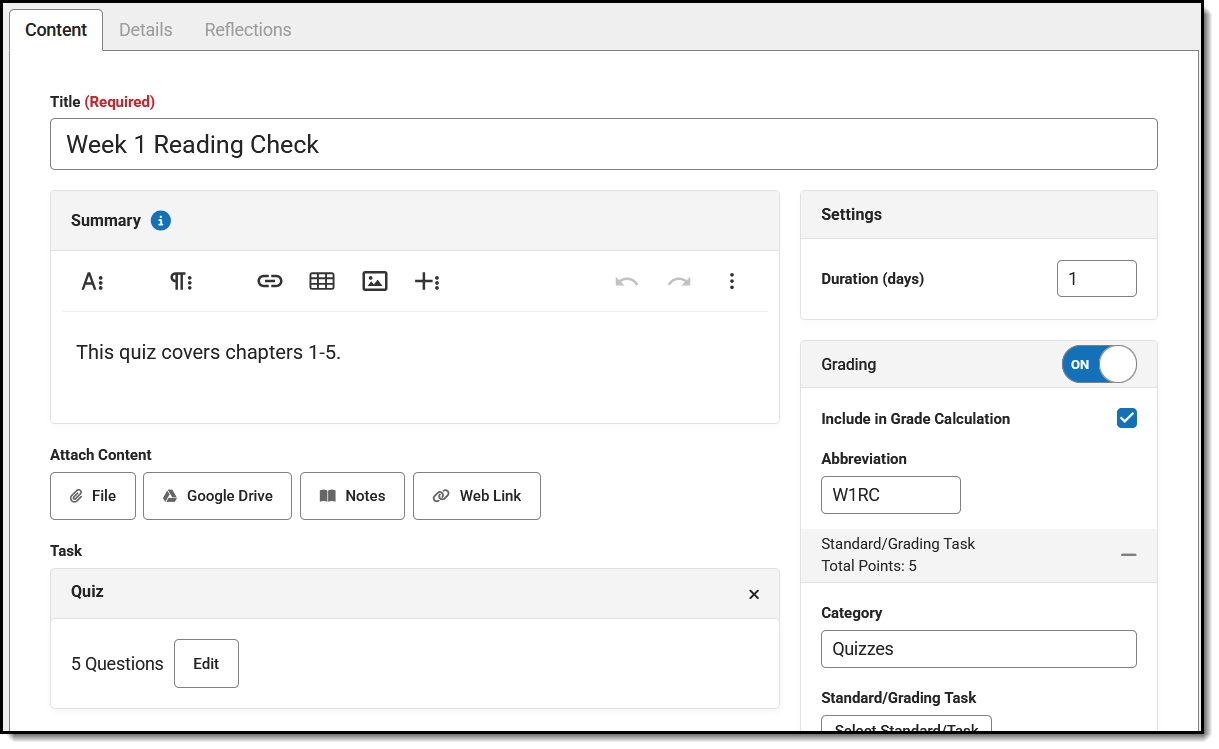Attach Notes content

pyautogui.click(x=352, y=496)
